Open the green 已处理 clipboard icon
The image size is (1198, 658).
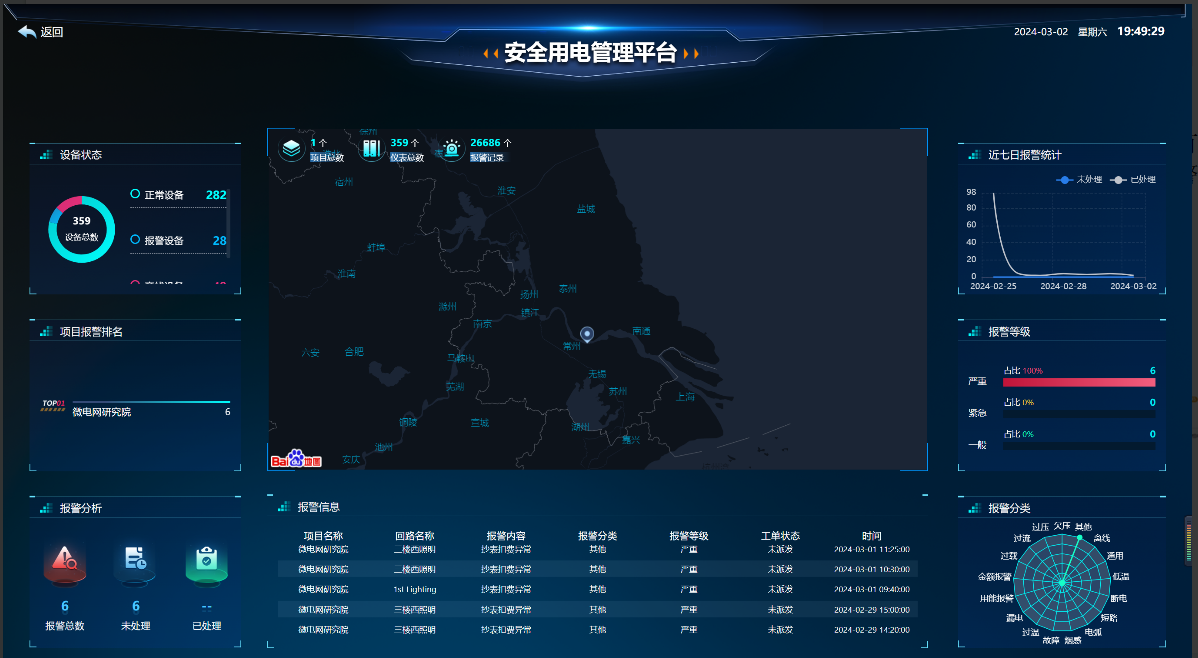click(206, 562)
